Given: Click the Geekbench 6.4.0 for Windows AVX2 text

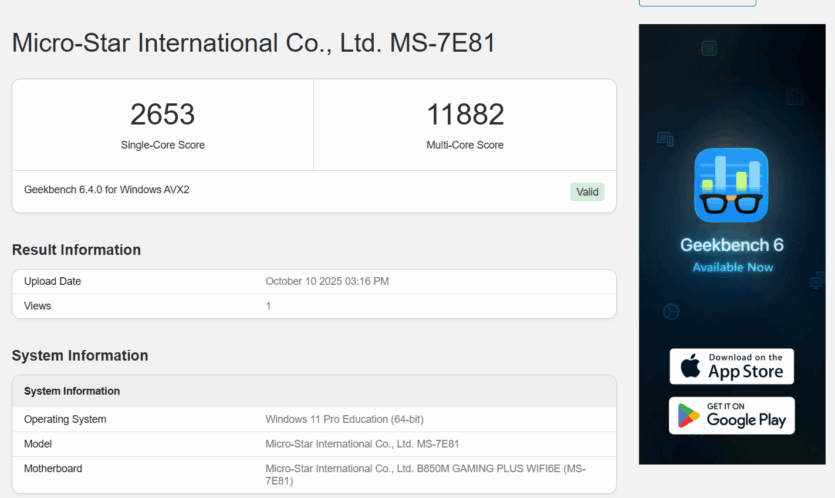Looking at the screenshot, I should [x=107, y=189].
